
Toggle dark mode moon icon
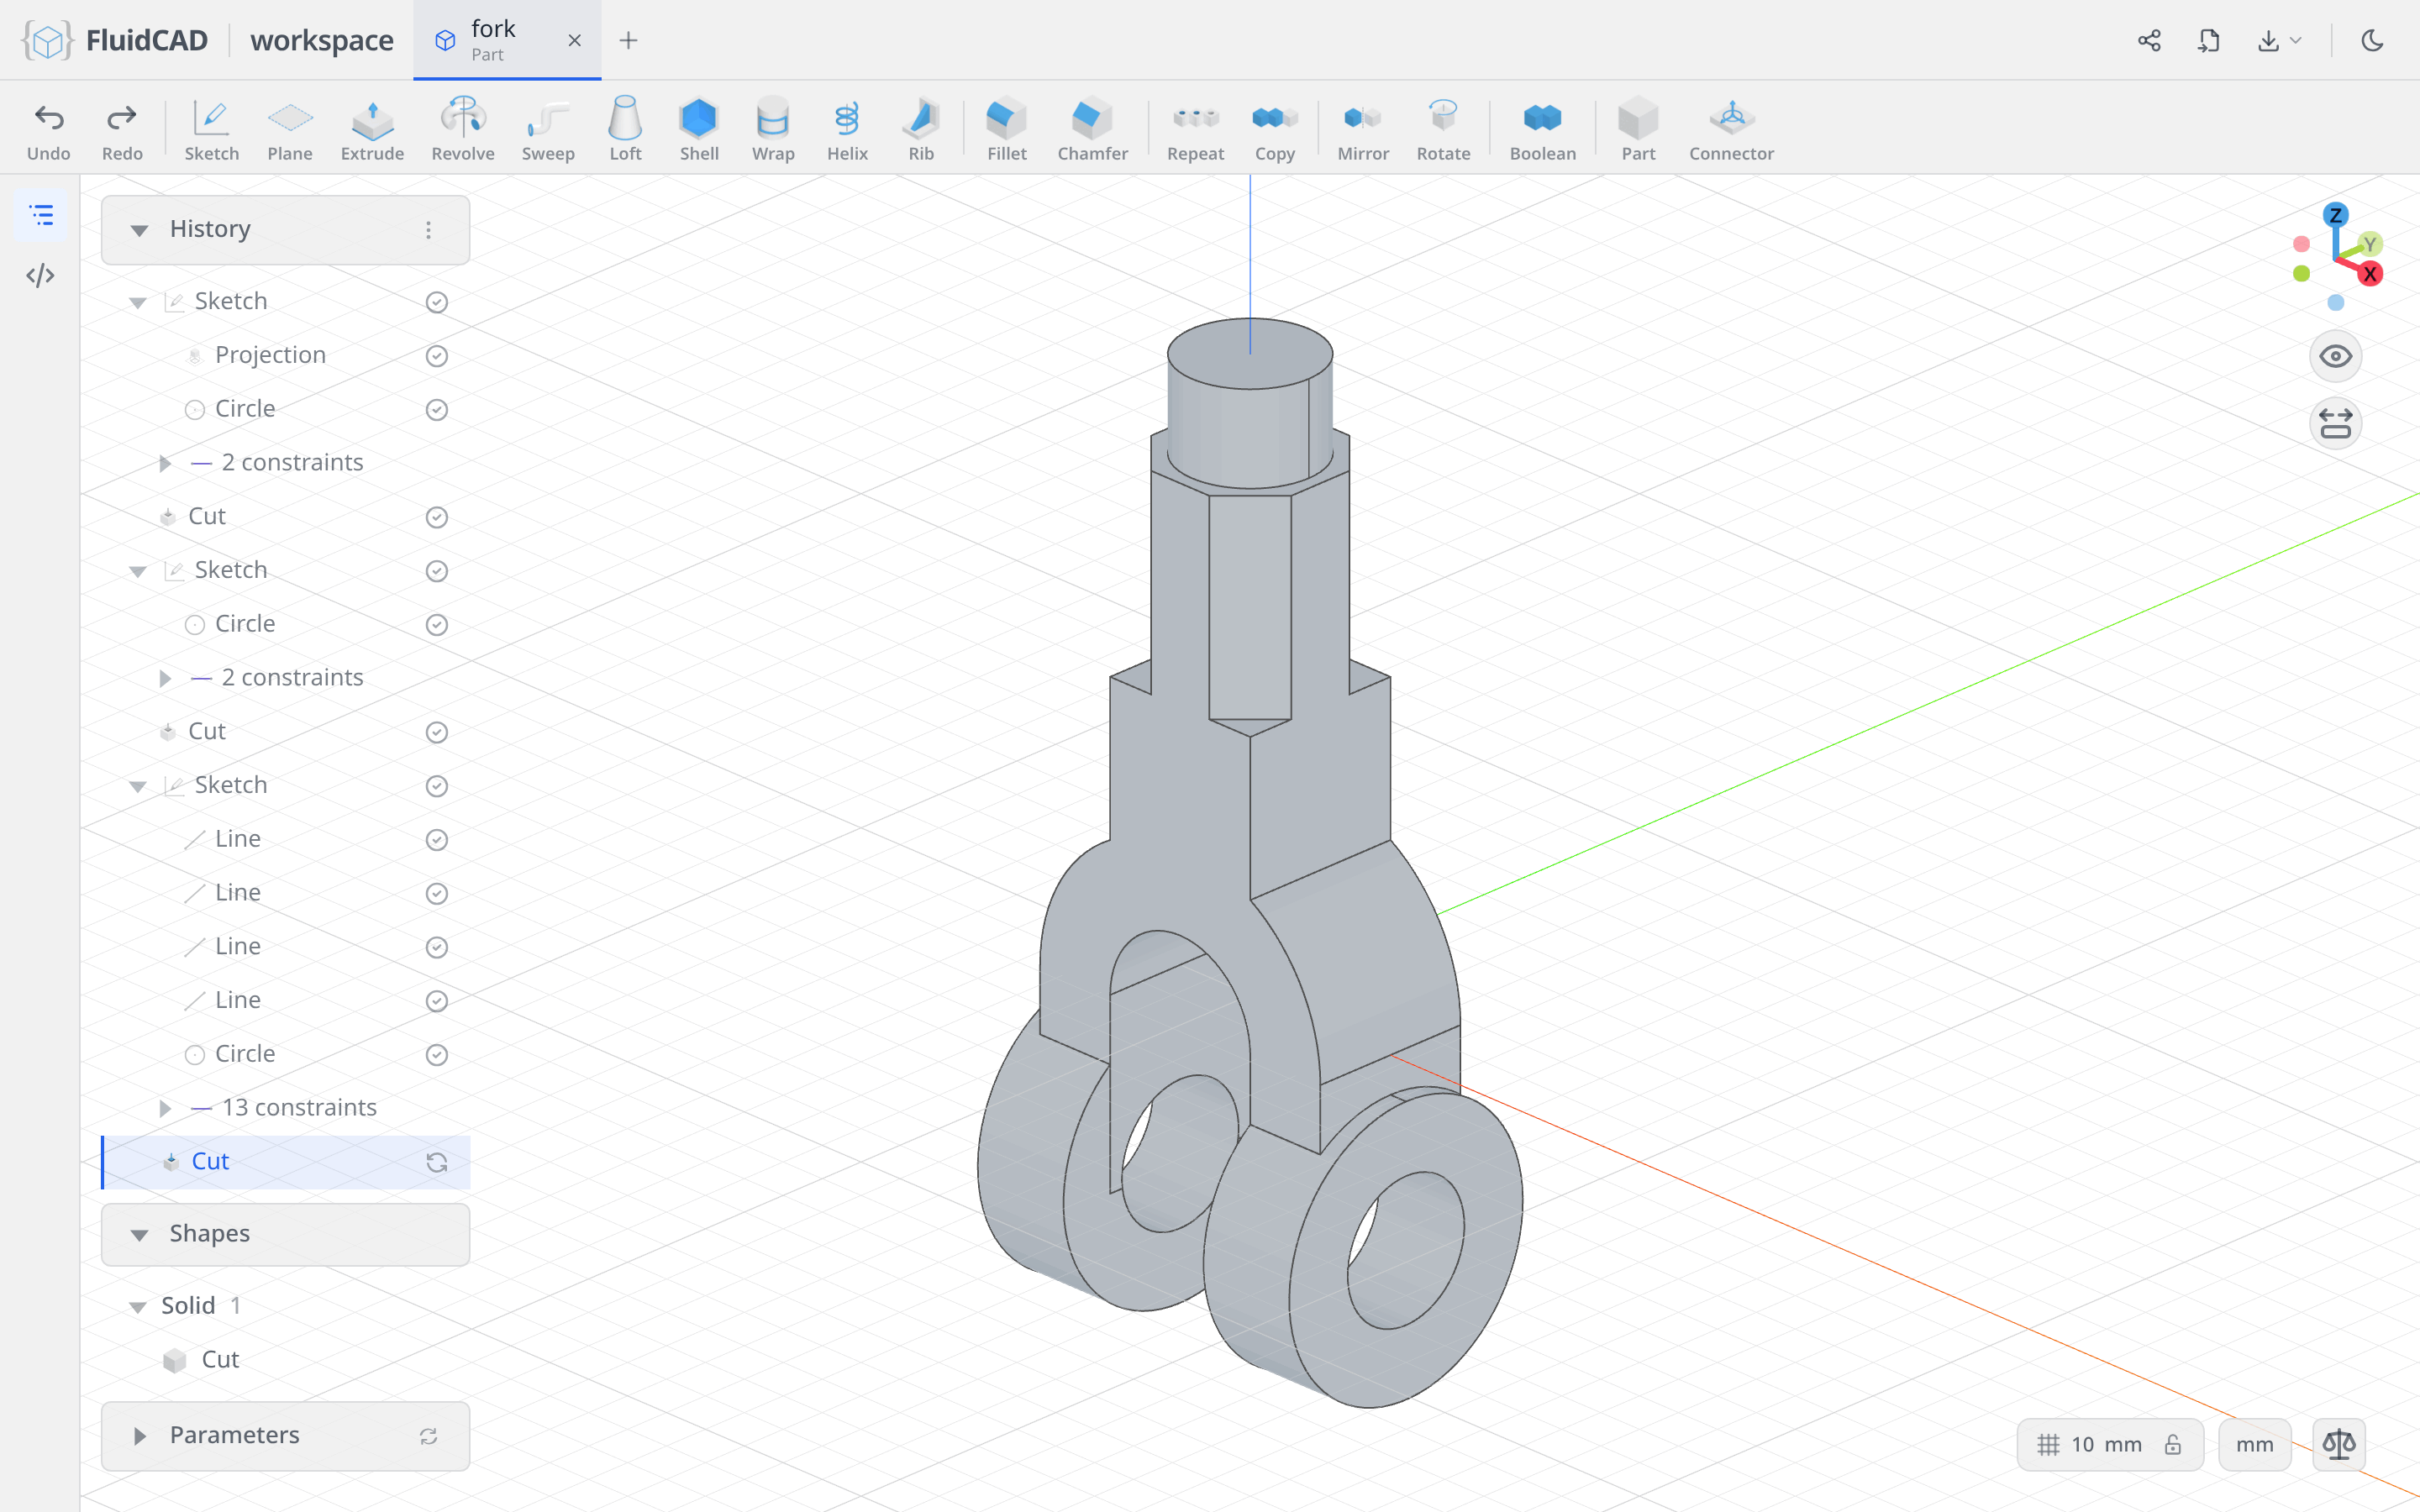coord(2372,40)
